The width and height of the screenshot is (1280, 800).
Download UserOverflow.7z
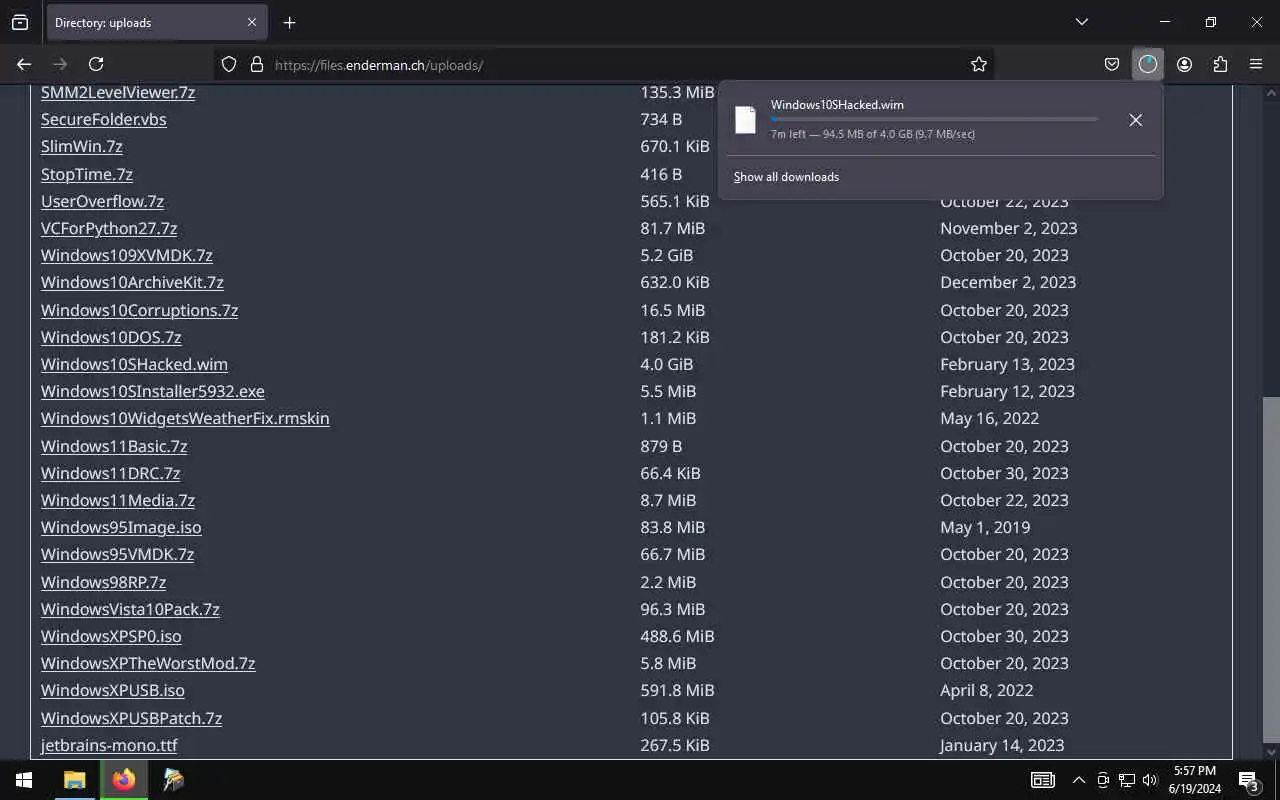pos(102,201)
